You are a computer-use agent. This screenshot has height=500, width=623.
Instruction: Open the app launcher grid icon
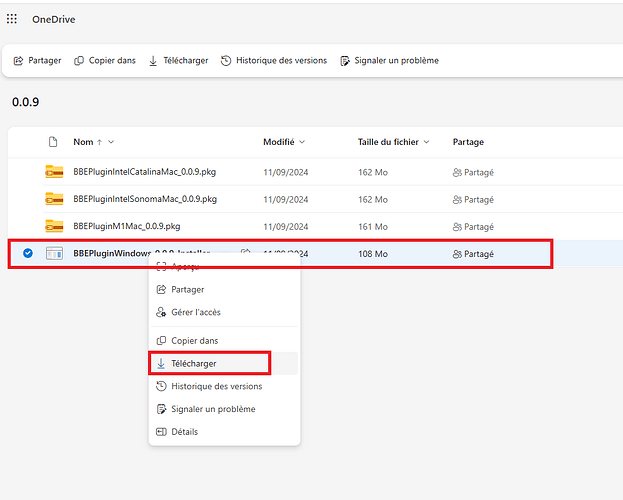click(12, 19)
